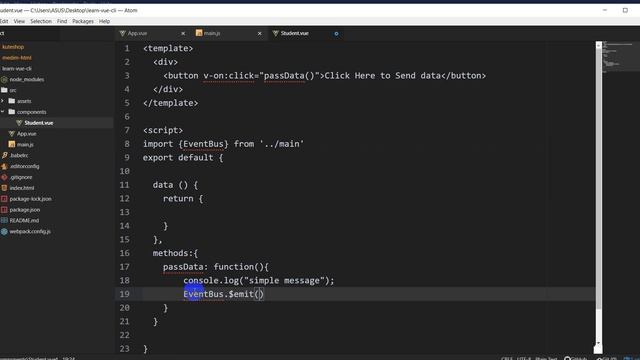Click UTF-8 encoding in status bar
This screenshot has width=640, height=360.
point(524,358)
